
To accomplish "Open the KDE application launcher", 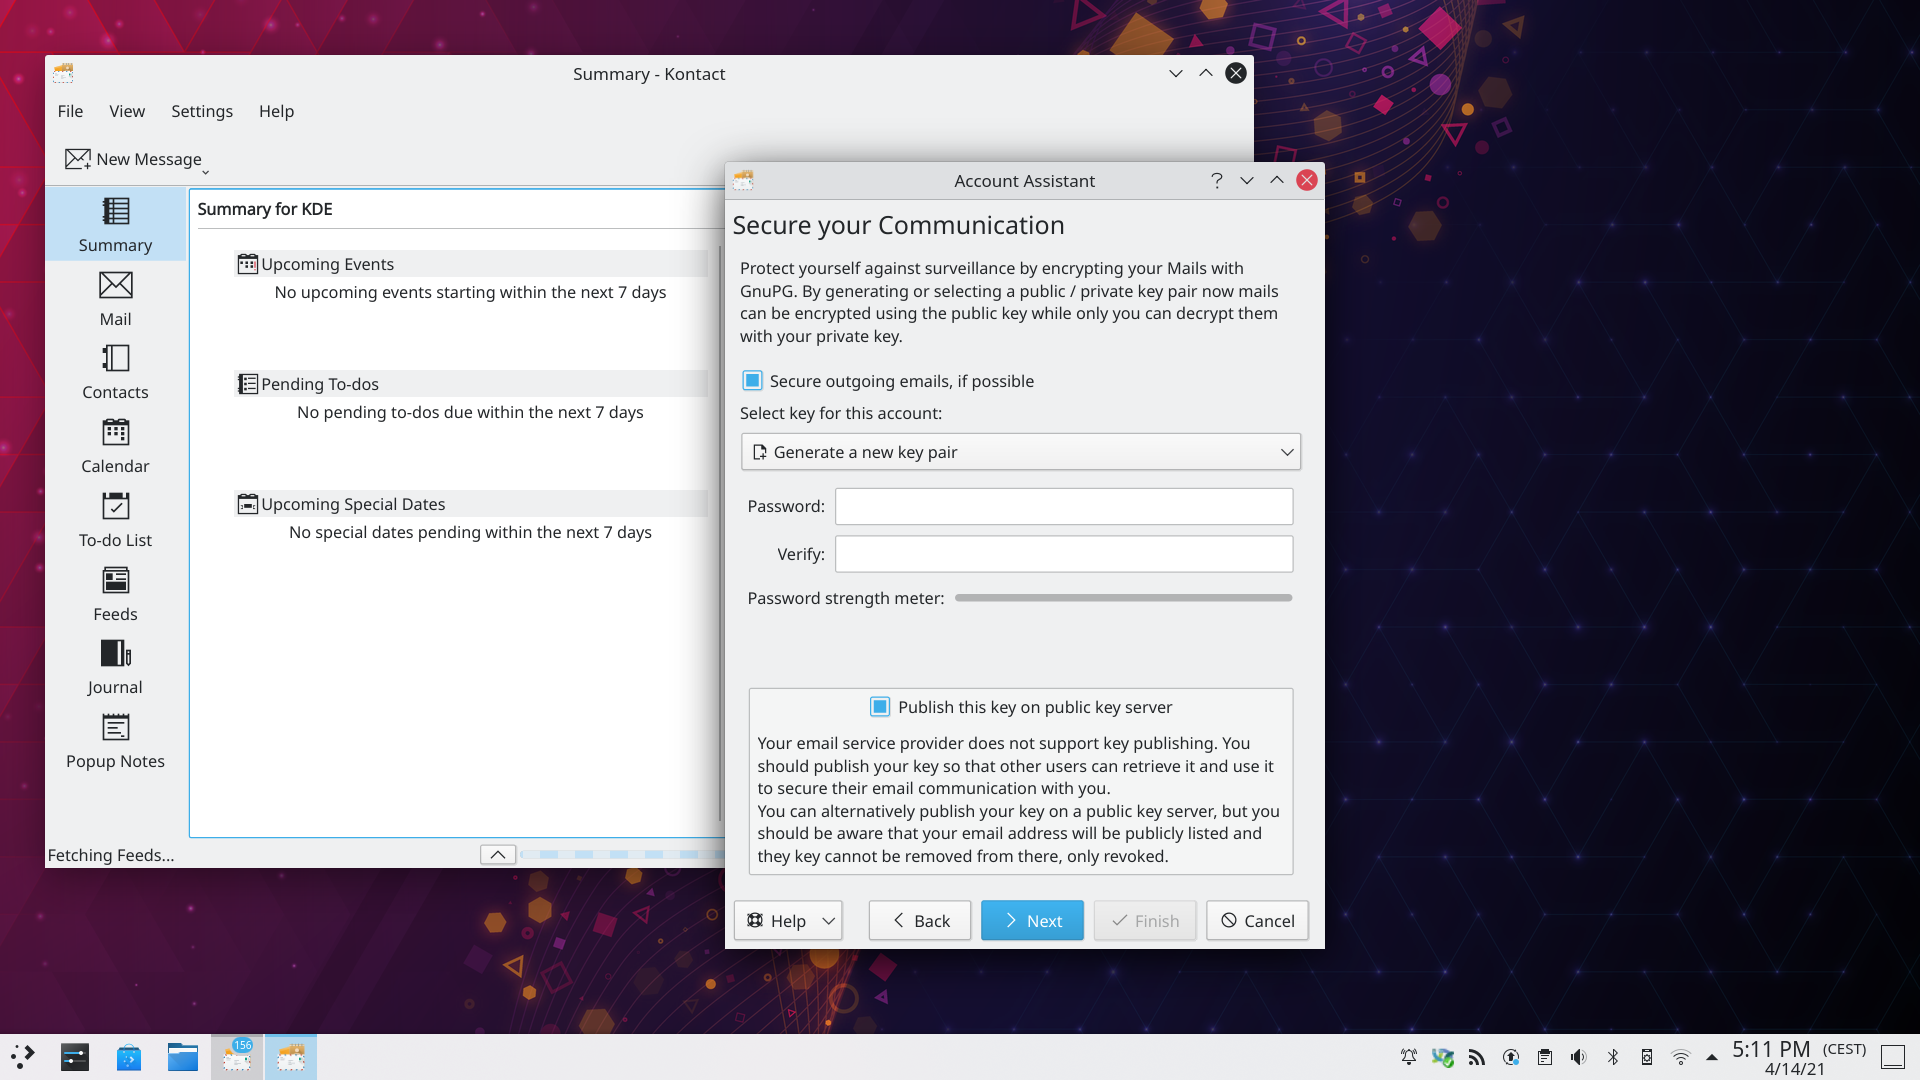I will [x=23, y=1057].
